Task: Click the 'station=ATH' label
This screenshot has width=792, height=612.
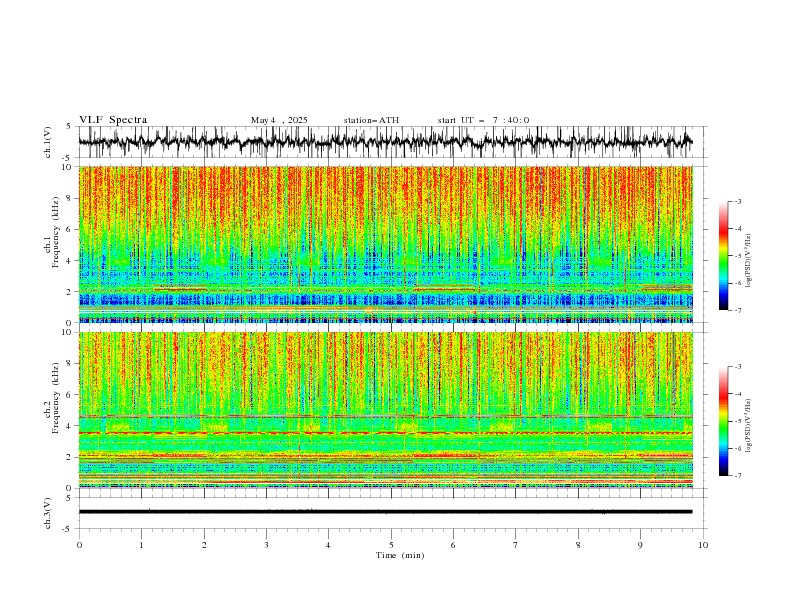Action: click(x=371, y=120)
